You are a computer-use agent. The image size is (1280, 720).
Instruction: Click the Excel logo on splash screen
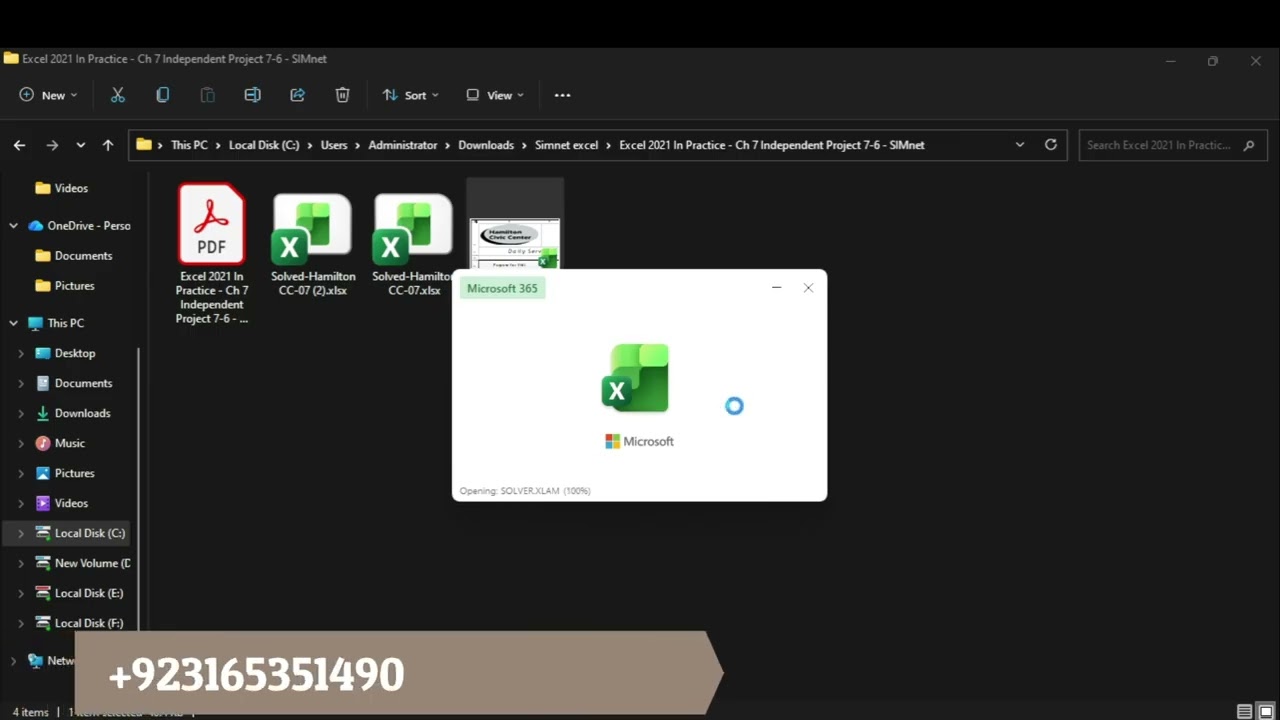[636, 378]
